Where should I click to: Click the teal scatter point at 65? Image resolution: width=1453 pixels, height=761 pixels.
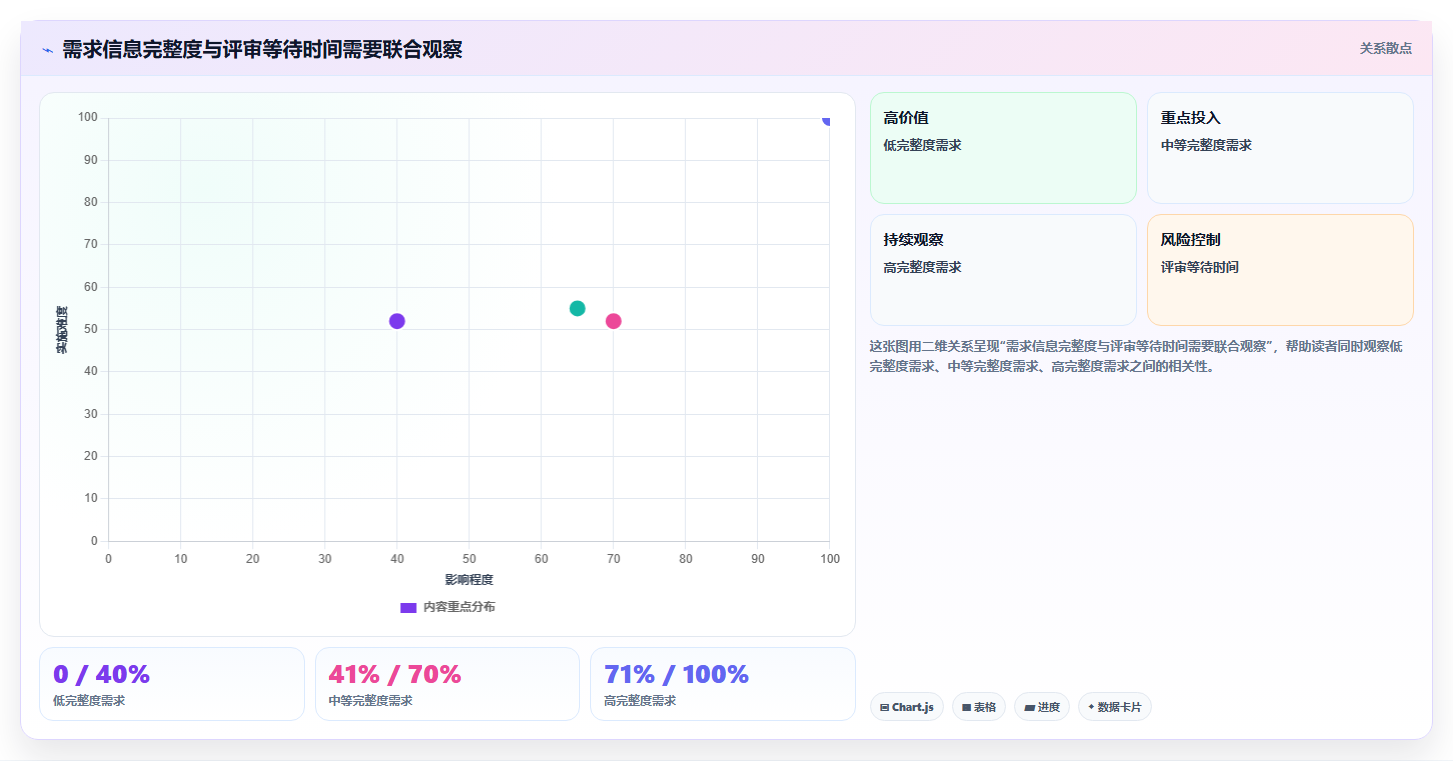coord(577,308)
